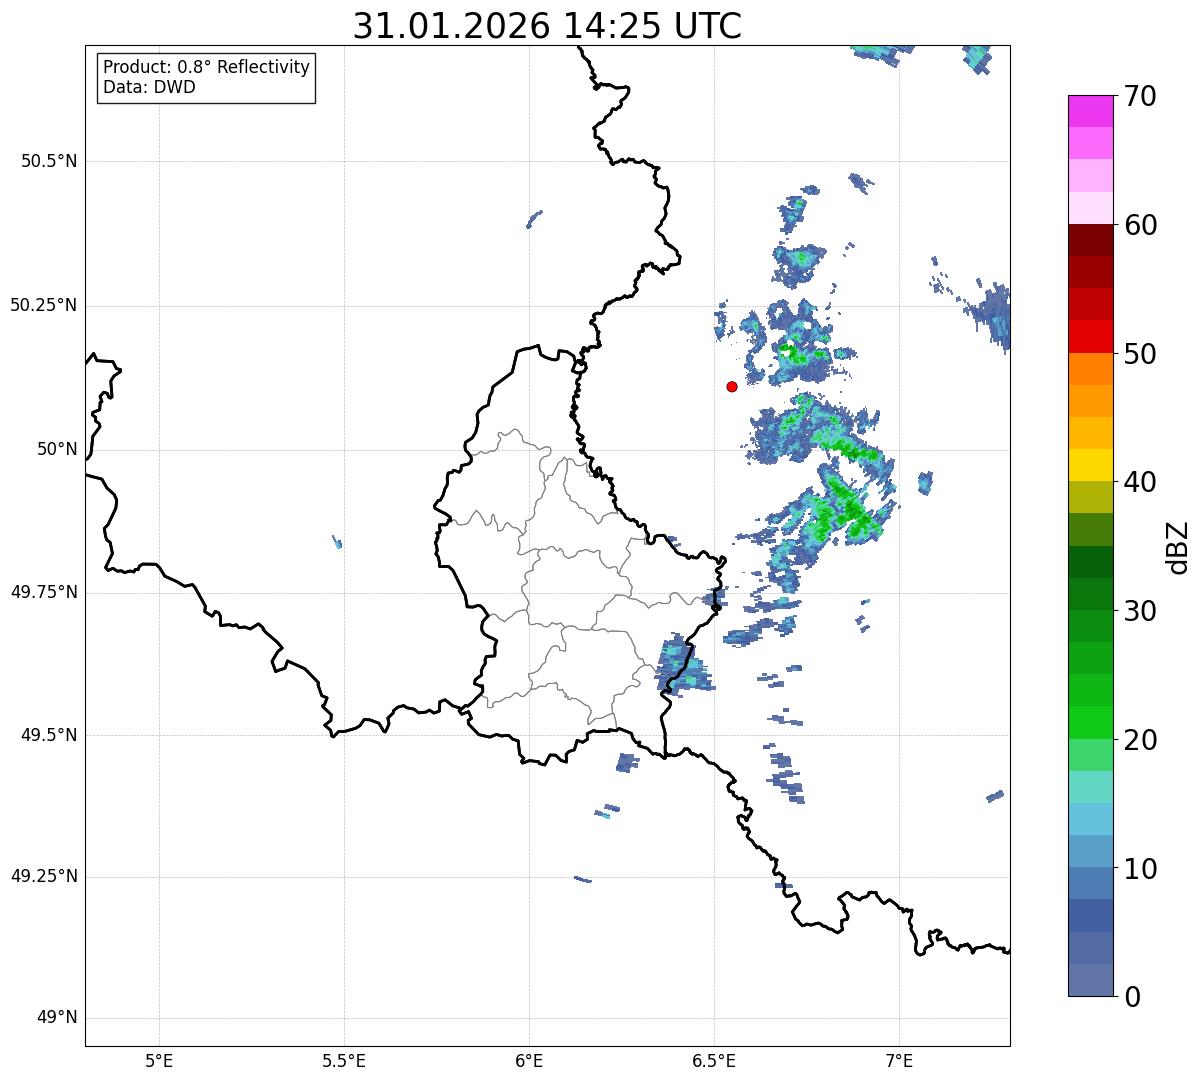Screen dimensions: 1202x1081
Task: Click the 49.5°N latitude label
Action: coord(49,736)
